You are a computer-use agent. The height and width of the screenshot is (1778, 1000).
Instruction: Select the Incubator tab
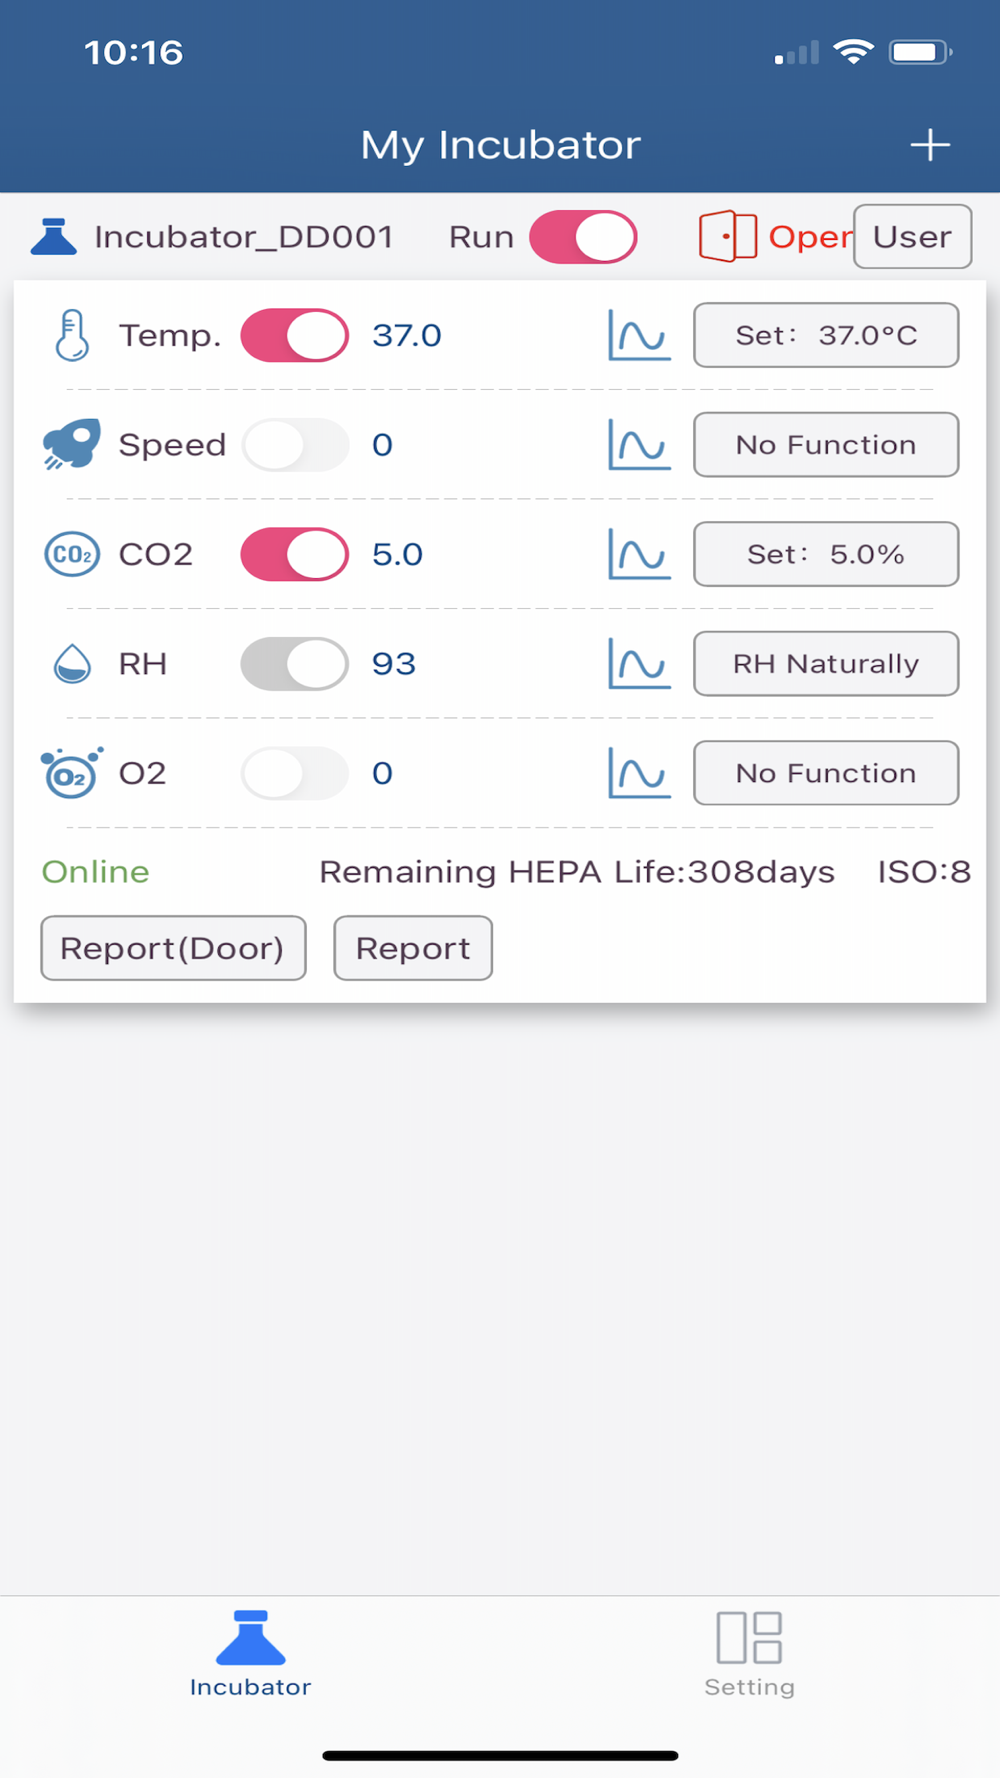tap(250, 1654)
